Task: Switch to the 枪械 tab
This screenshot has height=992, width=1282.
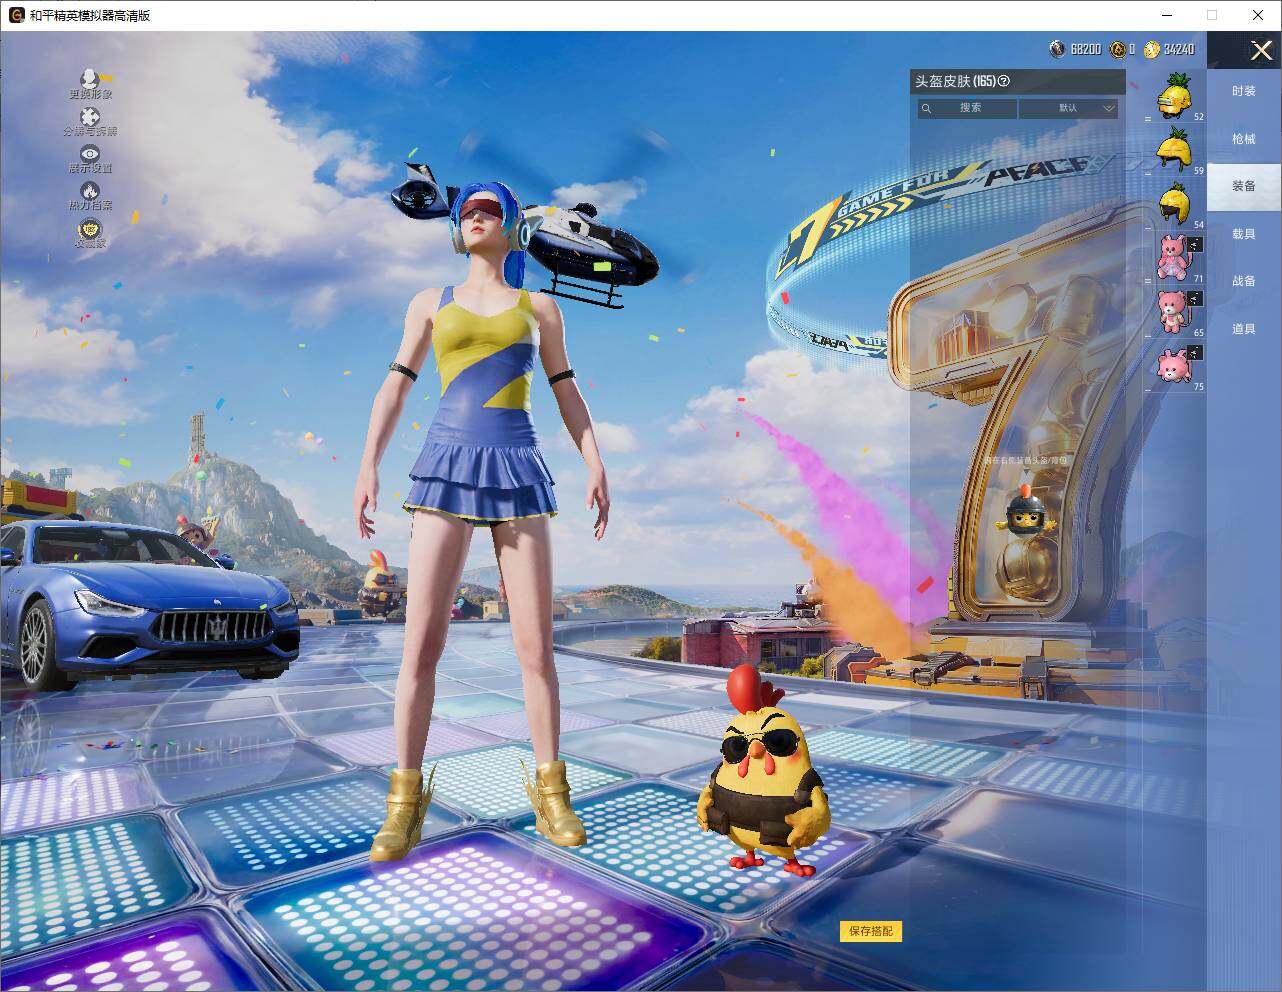Action: pos(1243,139)
